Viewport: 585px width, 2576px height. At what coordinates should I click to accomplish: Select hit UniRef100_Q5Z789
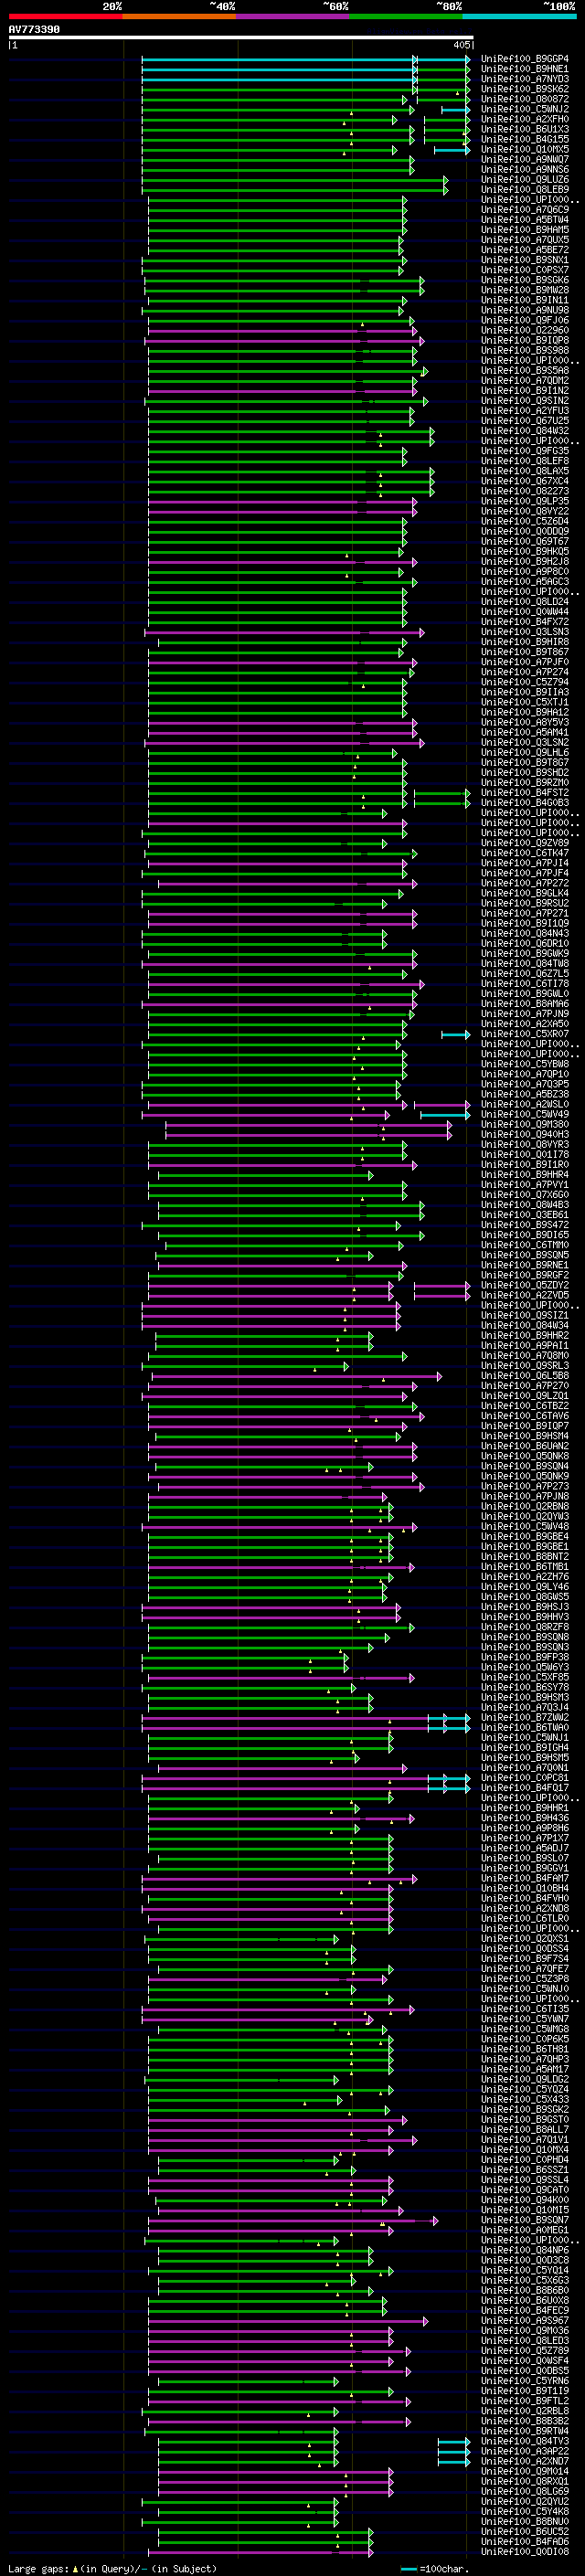pos(525,2350)
